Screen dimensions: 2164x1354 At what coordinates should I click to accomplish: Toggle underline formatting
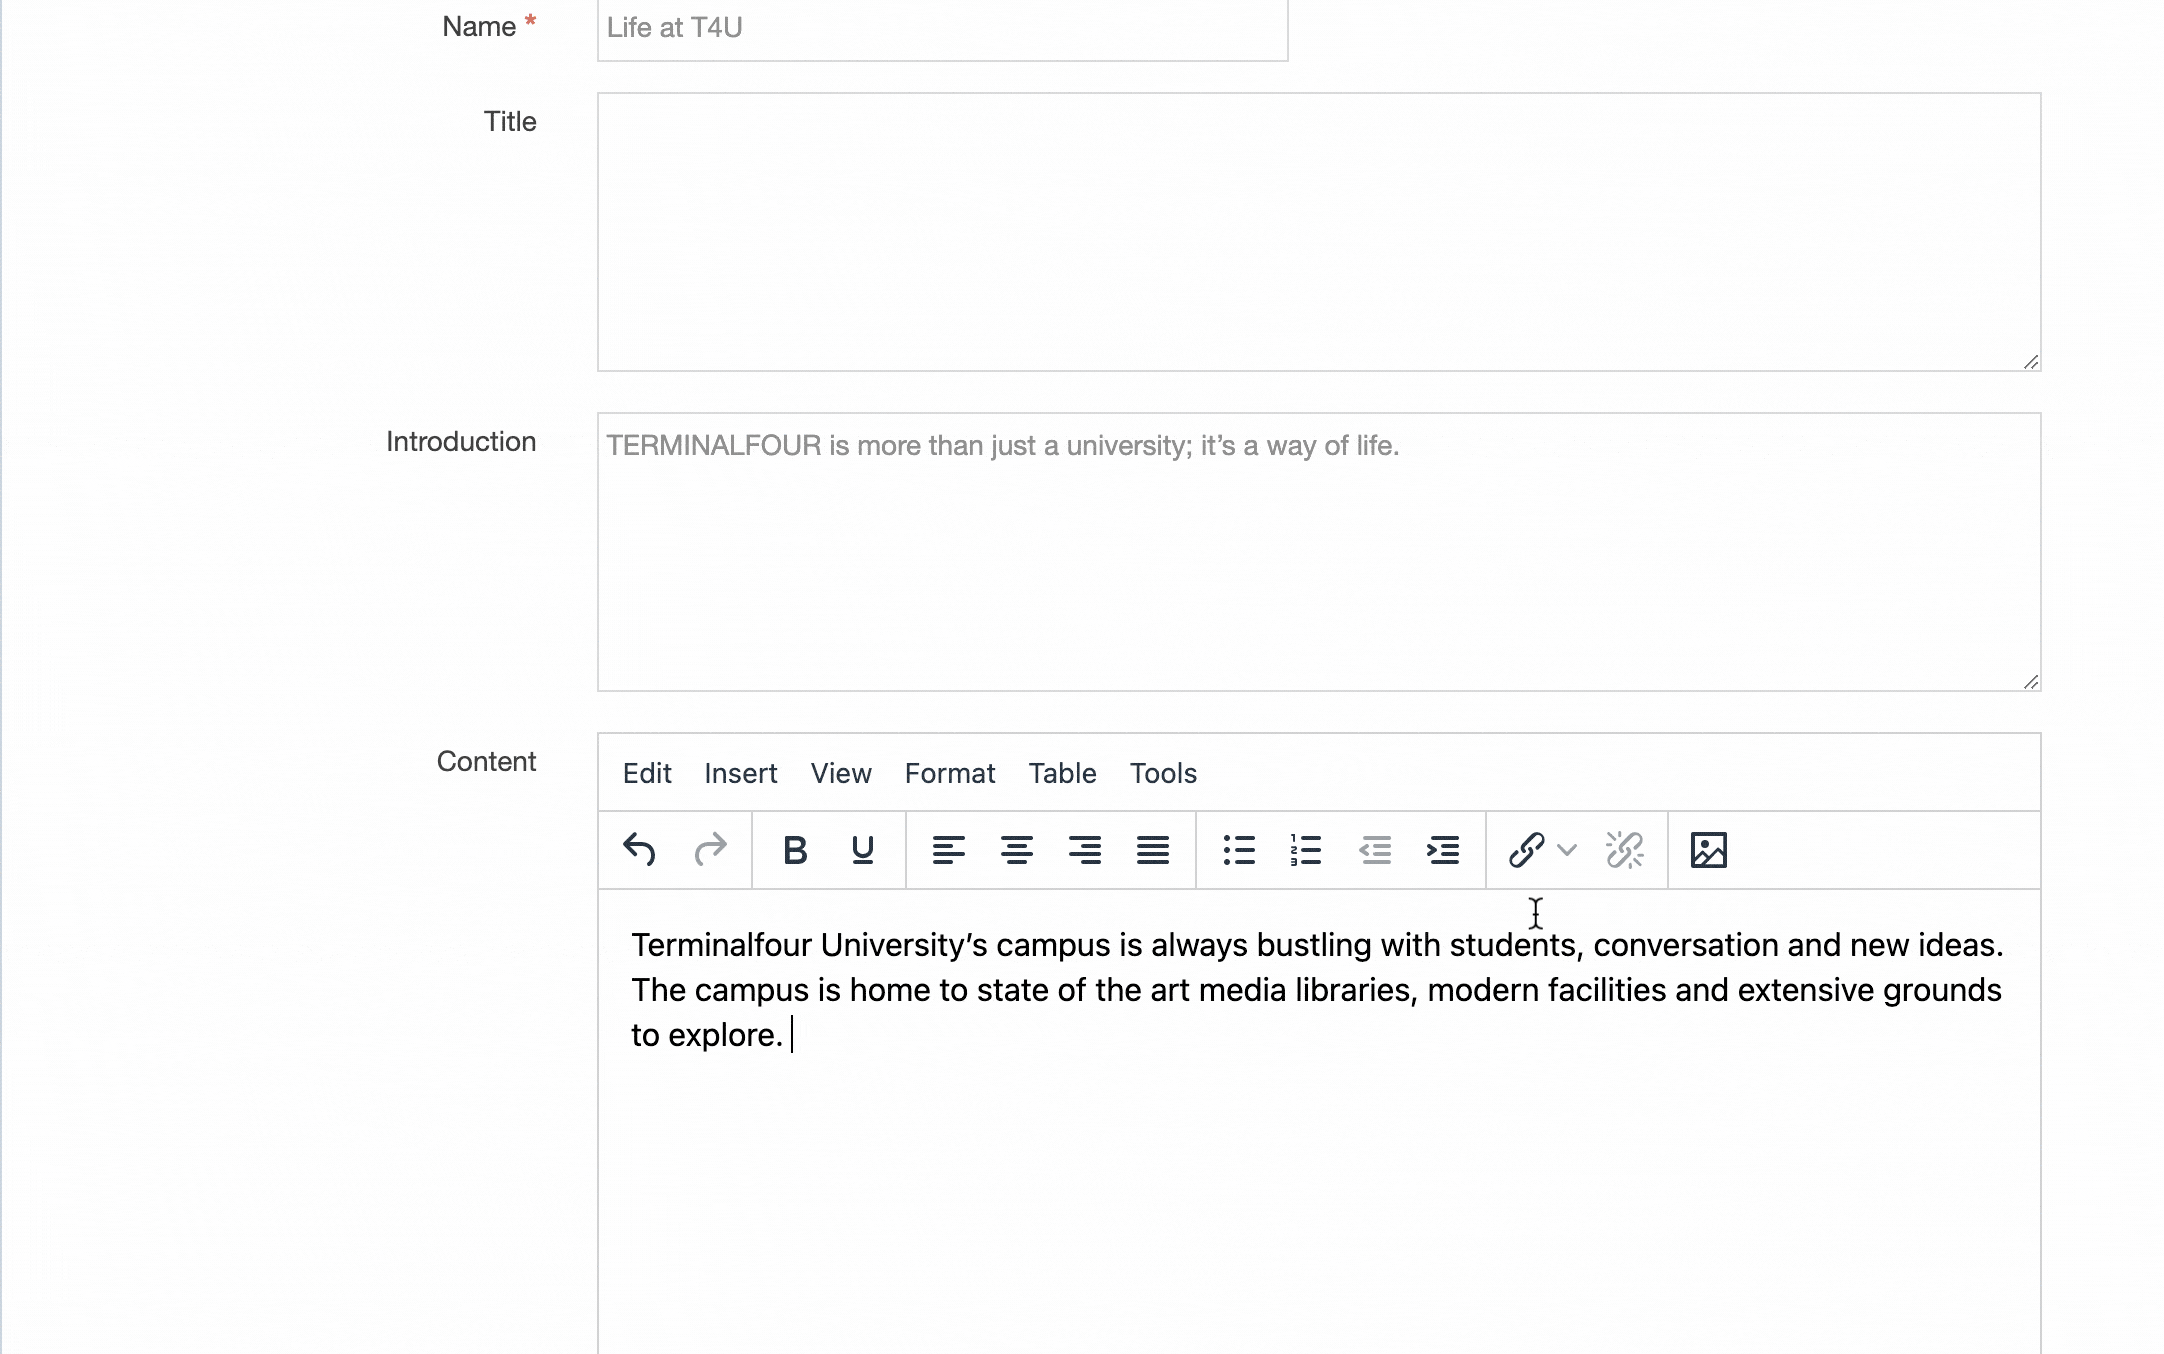862,850
